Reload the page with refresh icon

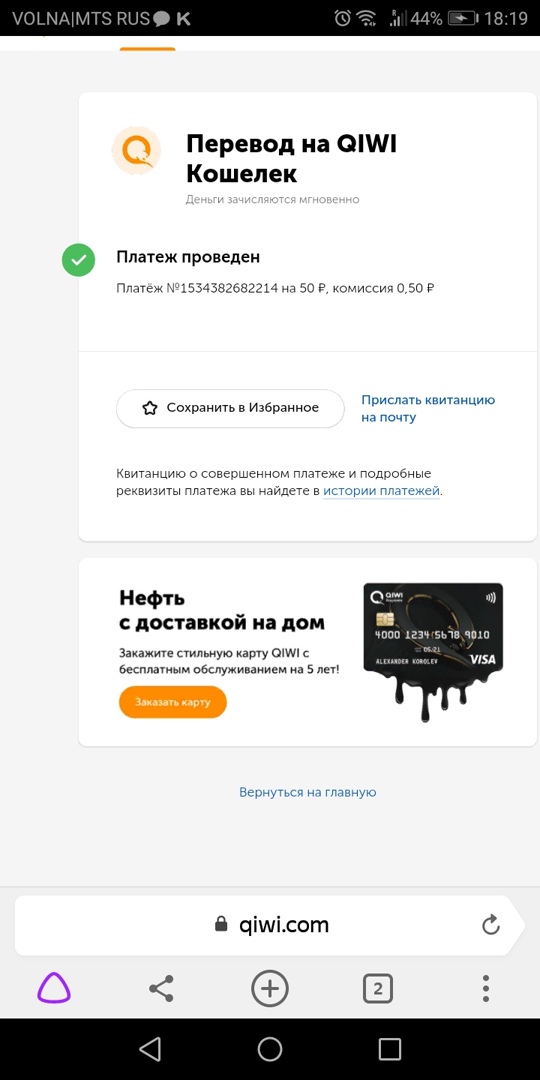490,924
